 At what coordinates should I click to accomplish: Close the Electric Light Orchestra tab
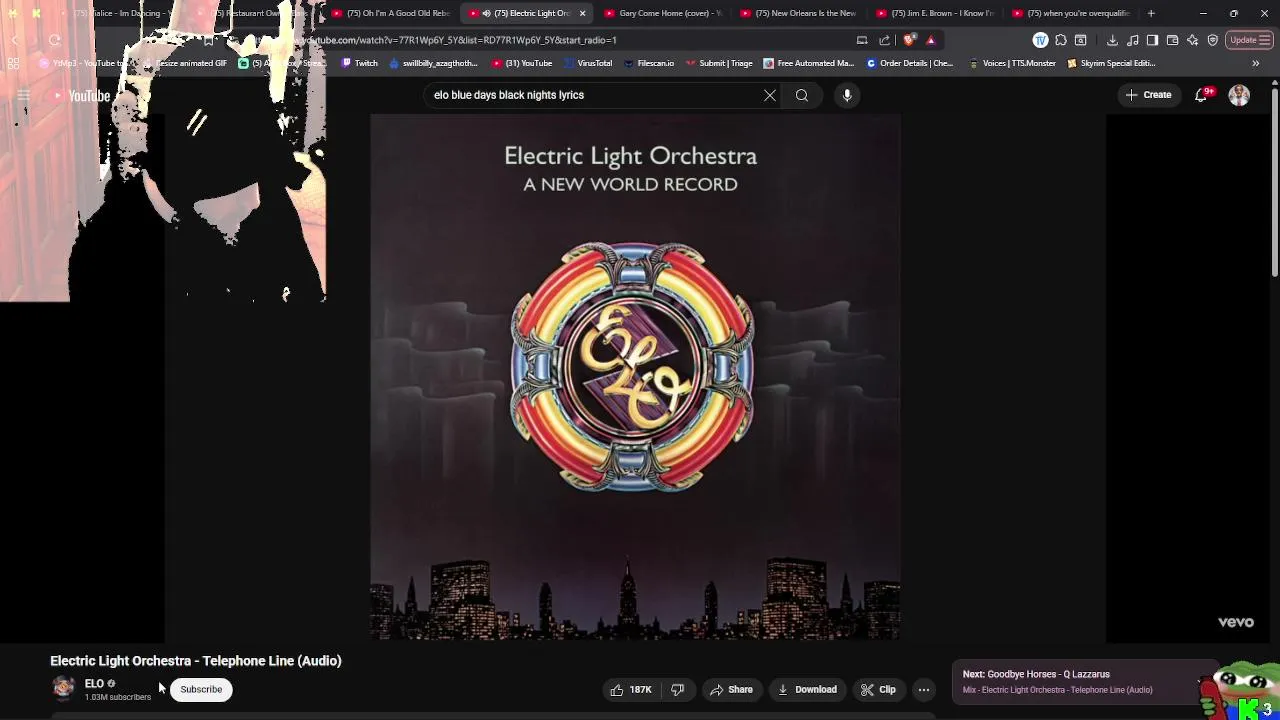coord(582,13)
